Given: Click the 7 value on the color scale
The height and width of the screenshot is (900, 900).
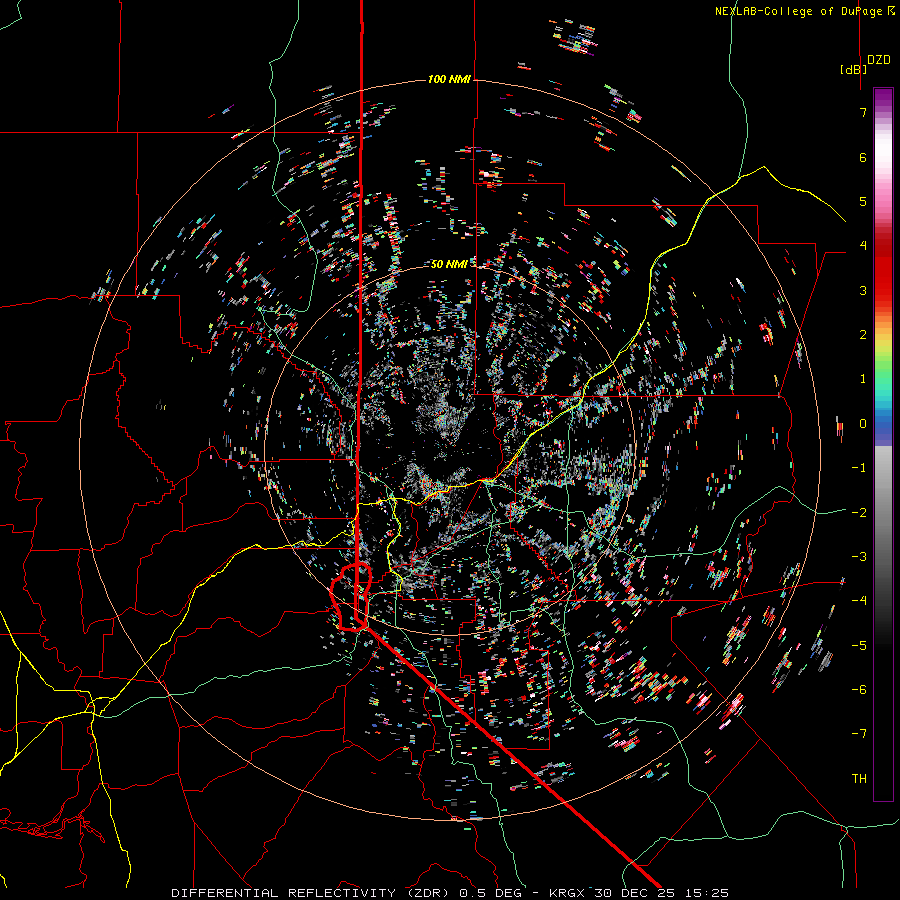Looking at the screenshot, I should pos(863,112).
